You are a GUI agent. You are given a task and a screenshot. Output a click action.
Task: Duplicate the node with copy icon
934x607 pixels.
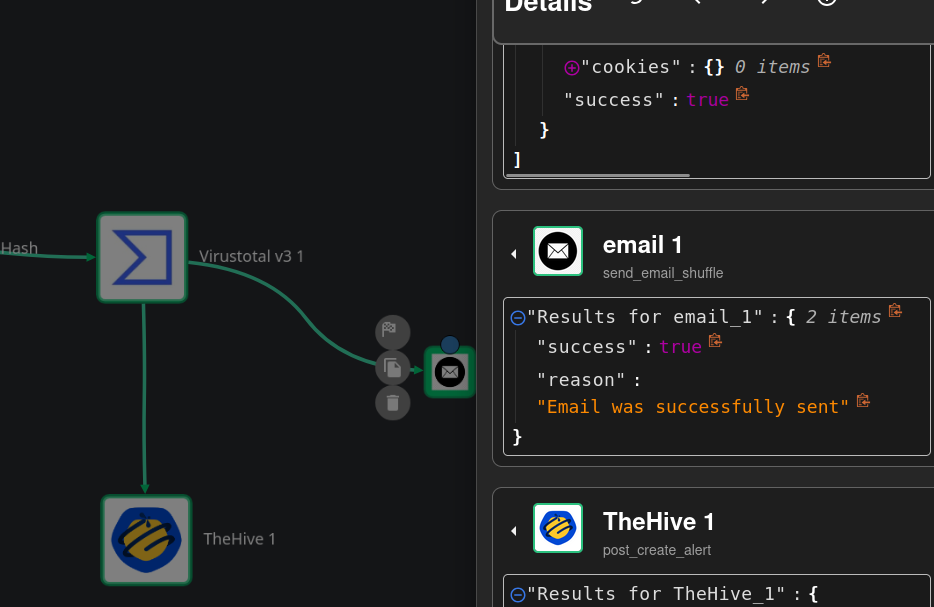[392, 368]
